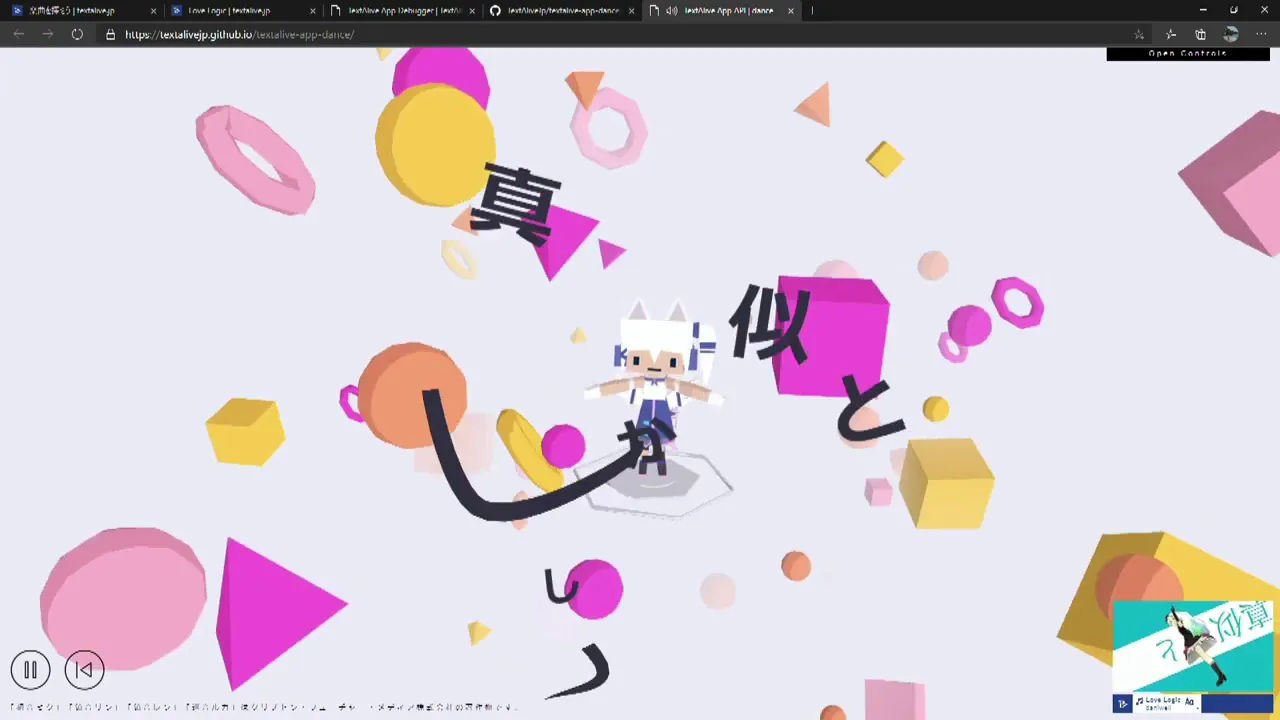The width and height of the screenshot is (1280, 720).
Task: Switch to TextAlive App Debugger tab
Action: [x=402, y=11]
